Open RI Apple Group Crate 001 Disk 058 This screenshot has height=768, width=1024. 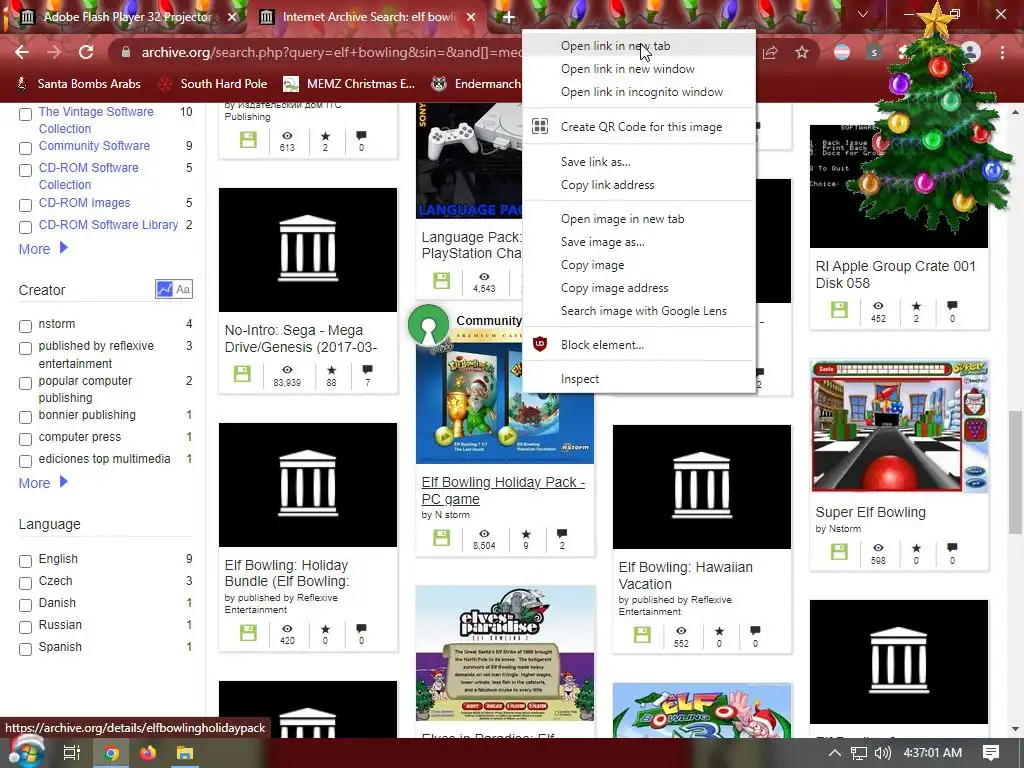coord(895,274)
